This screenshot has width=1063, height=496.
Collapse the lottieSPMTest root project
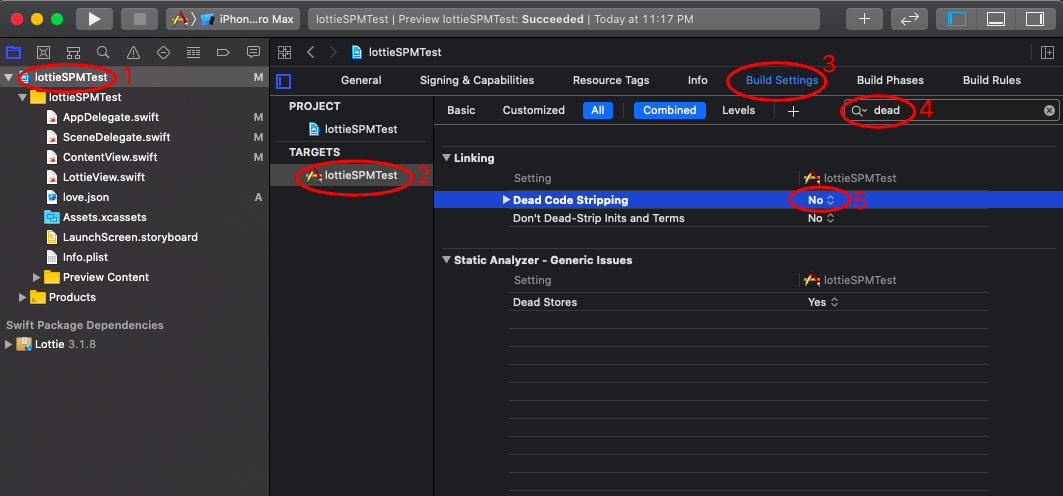(8, 77)
